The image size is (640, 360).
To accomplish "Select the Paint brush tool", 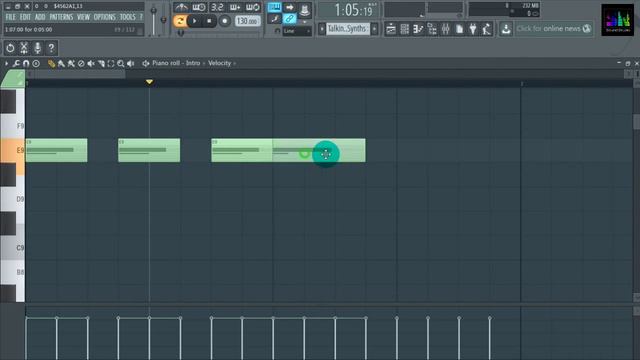I will point(61,63).
